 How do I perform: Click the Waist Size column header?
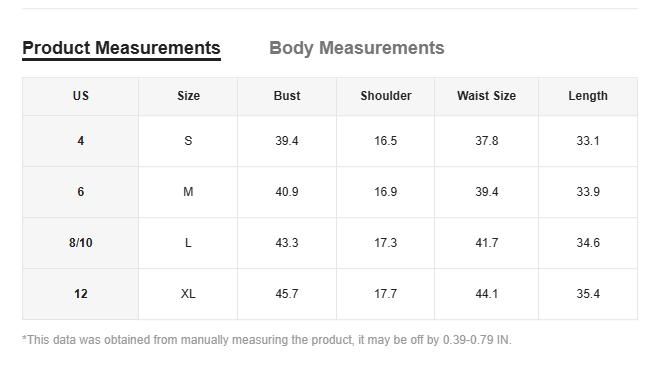coord(486,96)
